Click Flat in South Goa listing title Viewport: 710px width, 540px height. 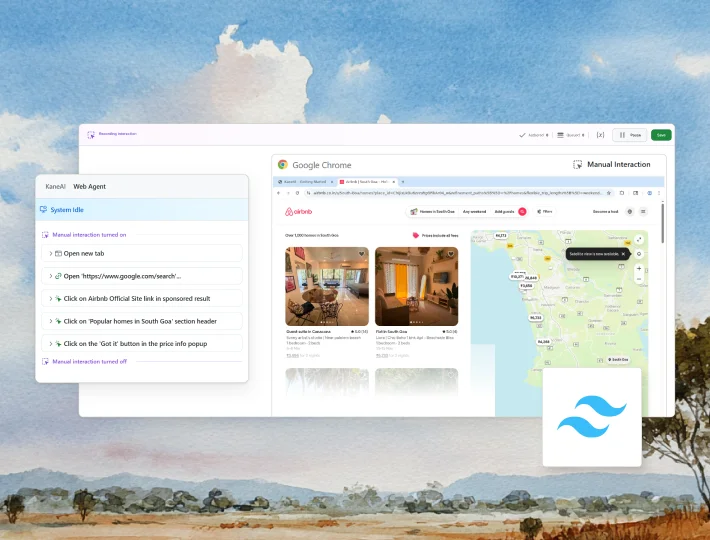391,332
